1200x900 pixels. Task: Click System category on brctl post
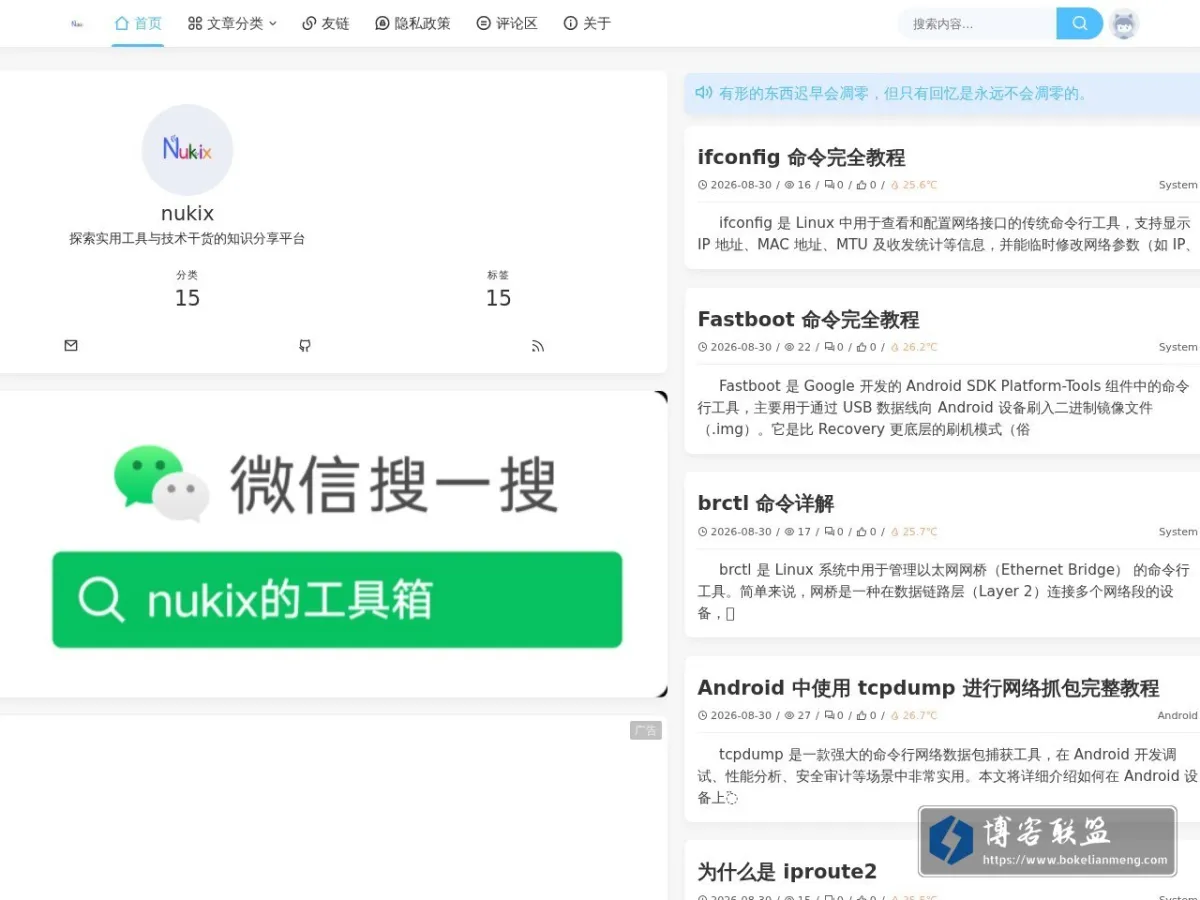click(x=1178, y=532)
